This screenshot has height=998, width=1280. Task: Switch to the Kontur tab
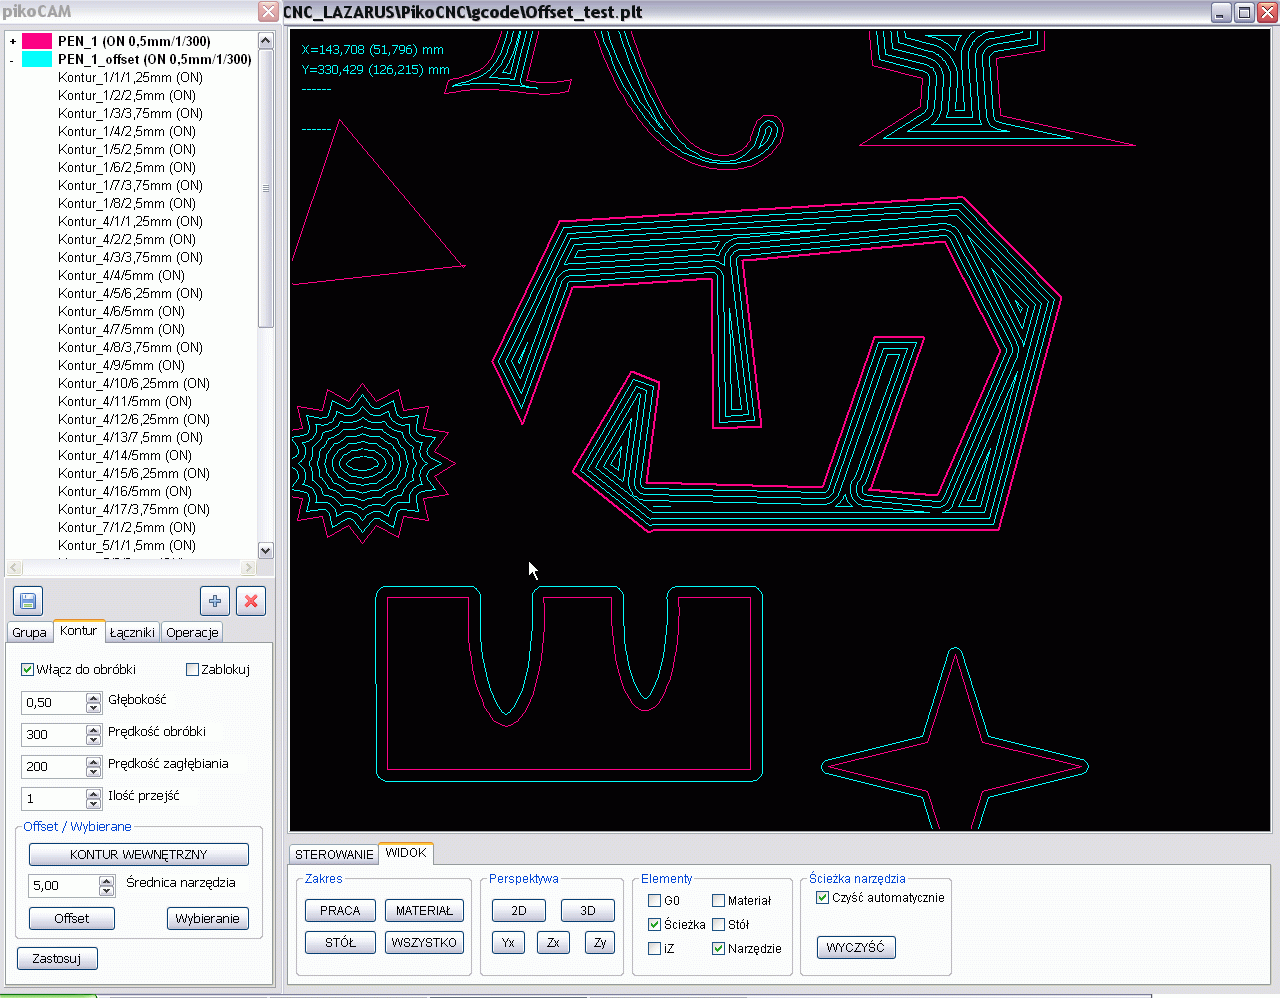(x=78, y=631)
